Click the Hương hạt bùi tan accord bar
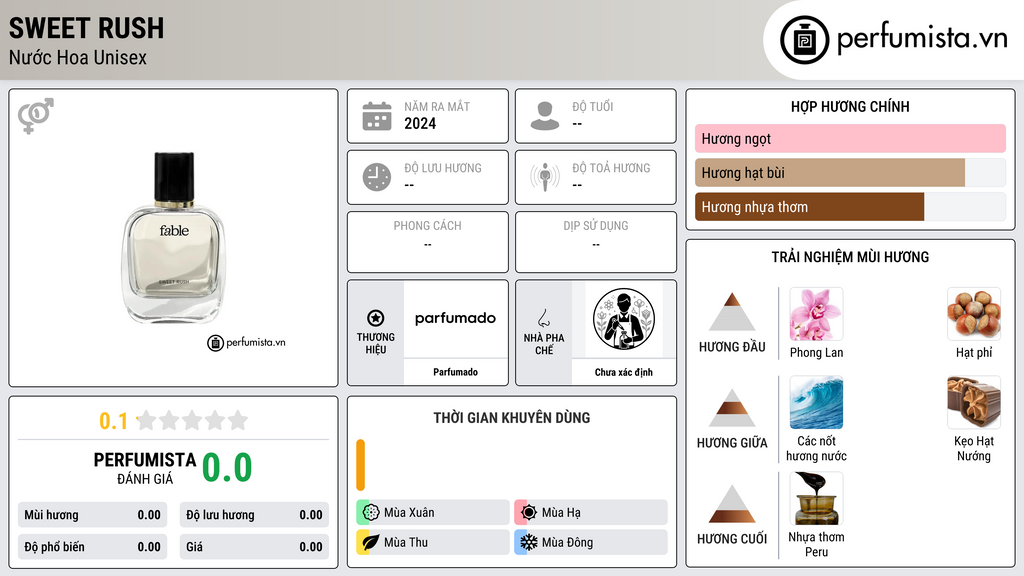Viewport: 1024px width, 576px height. tap(830, 173)
